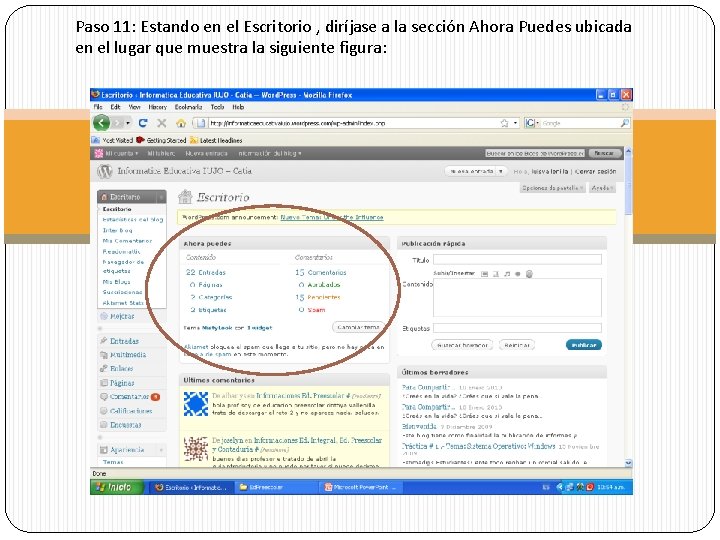Open the Estadísticas del blog sidebar link
Screen dimensions: 720x540
click(133, 219)
